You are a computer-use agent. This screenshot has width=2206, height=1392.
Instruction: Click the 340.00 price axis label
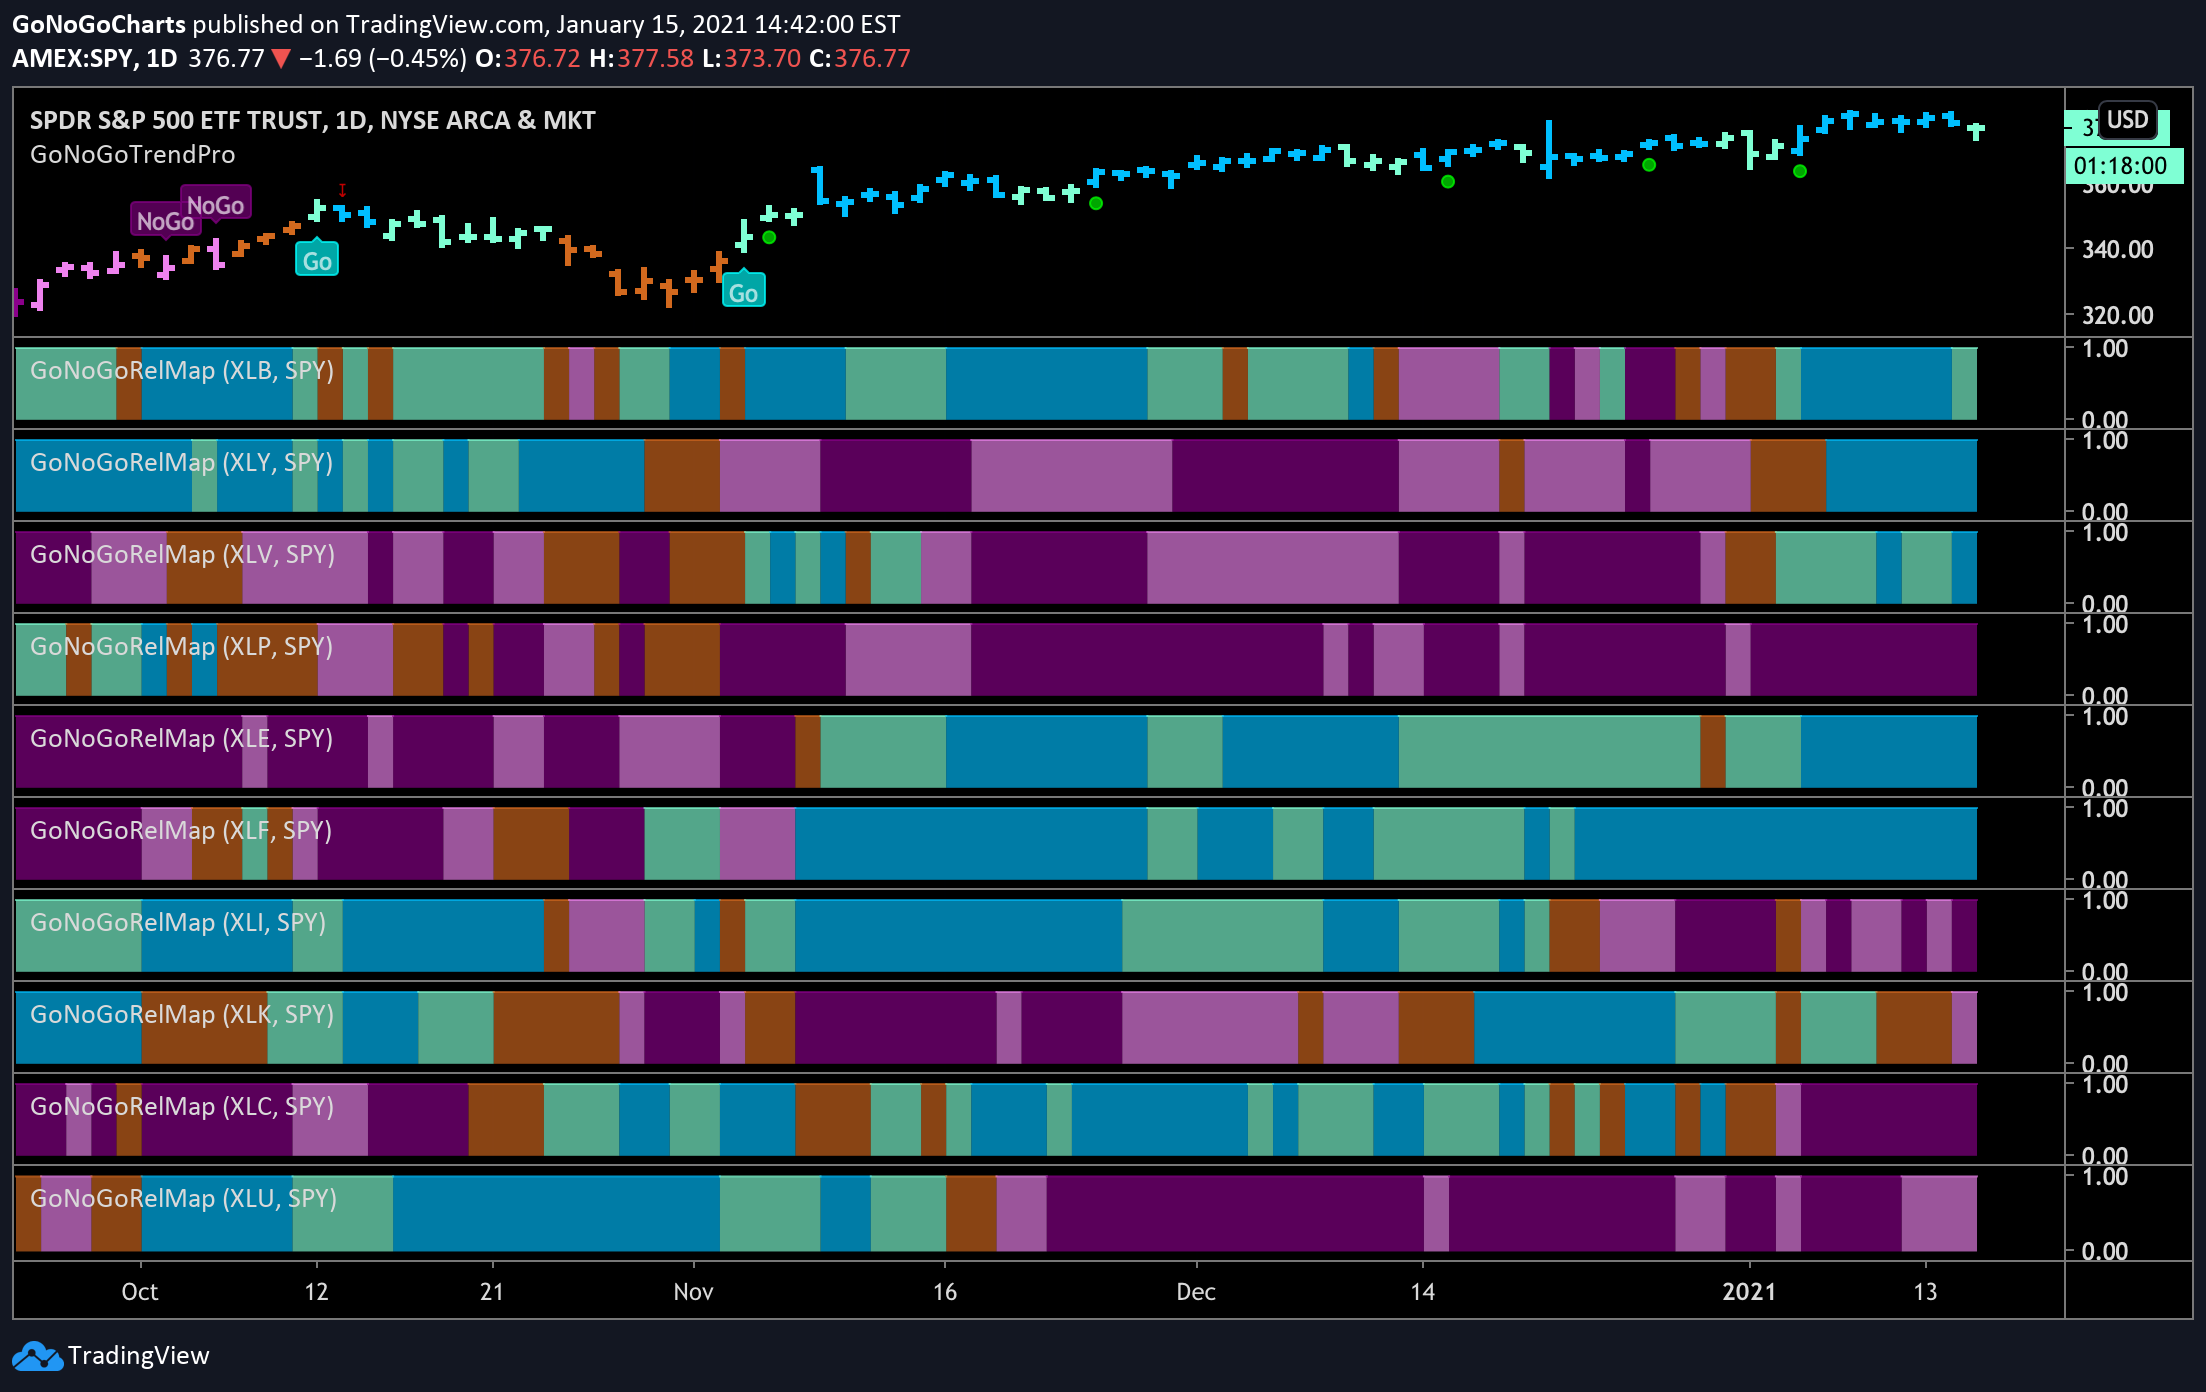(2117, 249)
